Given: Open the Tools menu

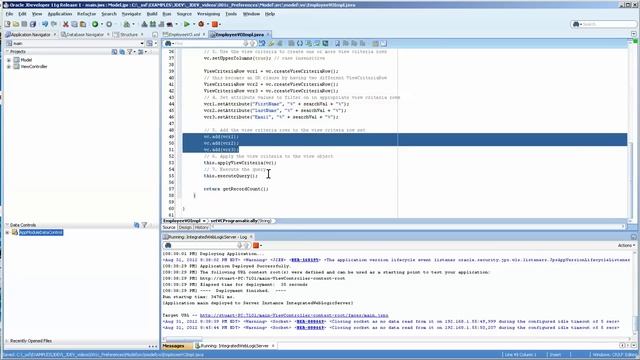Looking at the screenshot, I should (x=231, y=14).
